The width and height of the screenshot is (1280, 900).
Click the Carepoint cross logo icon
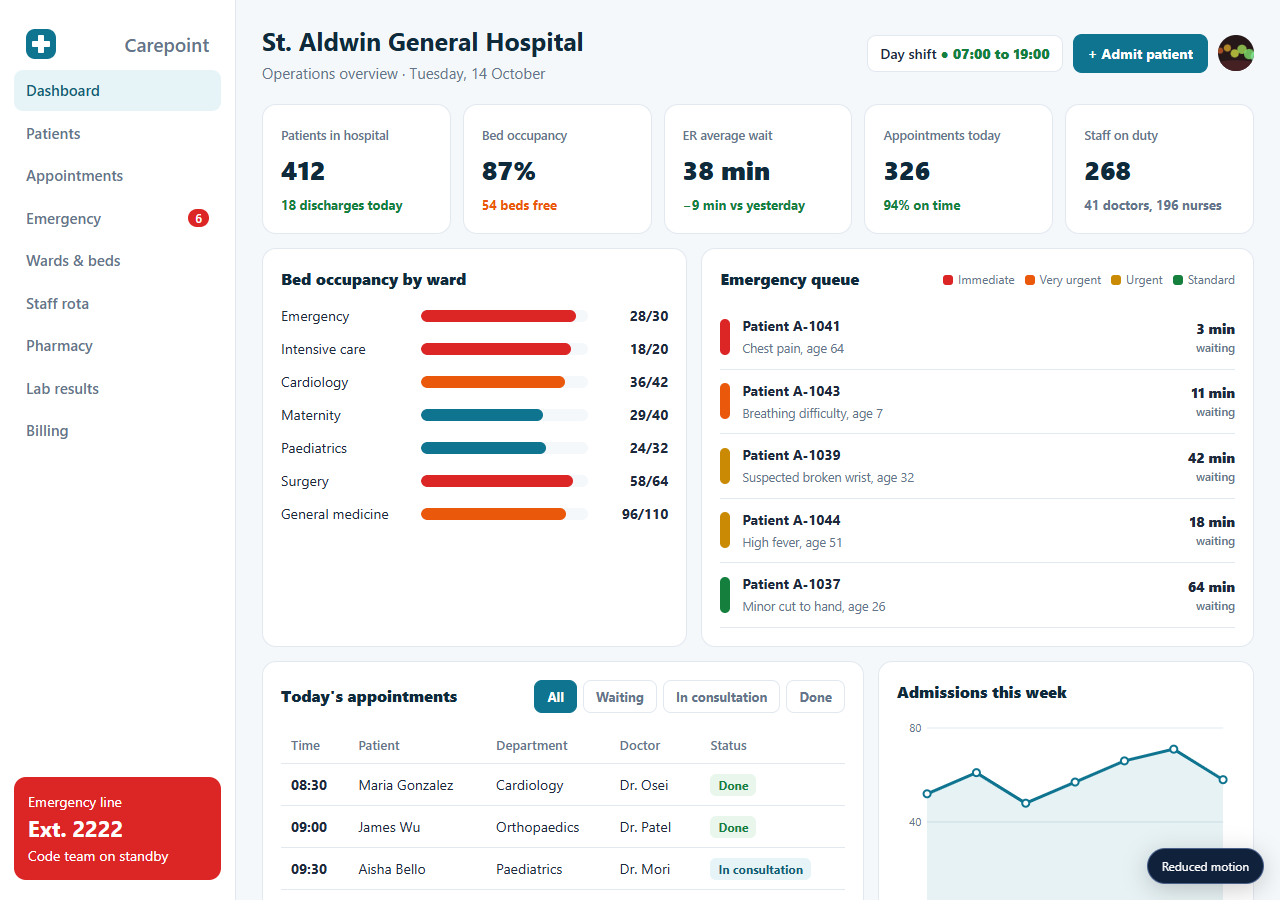(x=41, y=44)
